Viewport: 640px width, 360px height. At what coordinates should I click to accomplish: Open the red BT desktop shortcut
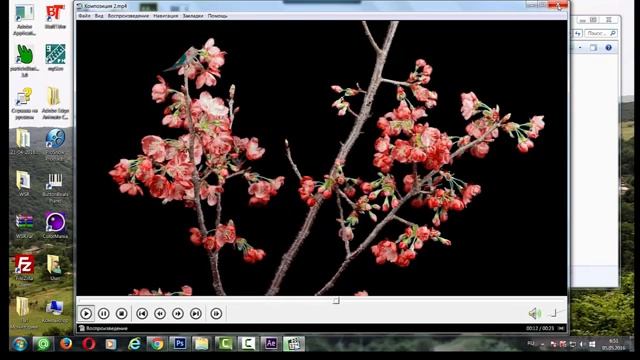click(x=55, y=16)
